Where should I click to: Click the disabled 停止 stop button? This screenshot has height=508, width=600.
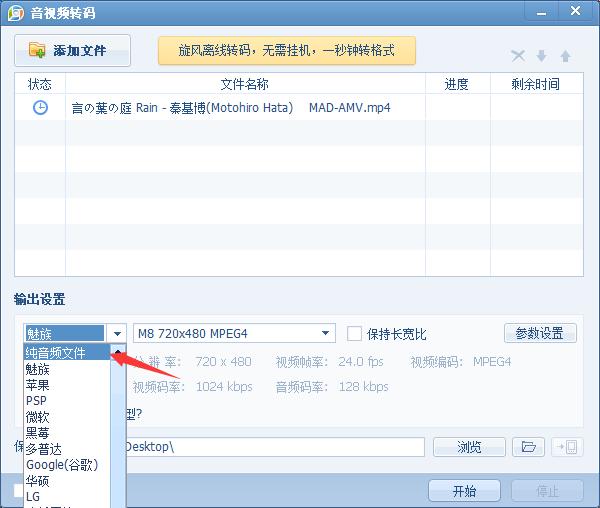pos(548,491)
